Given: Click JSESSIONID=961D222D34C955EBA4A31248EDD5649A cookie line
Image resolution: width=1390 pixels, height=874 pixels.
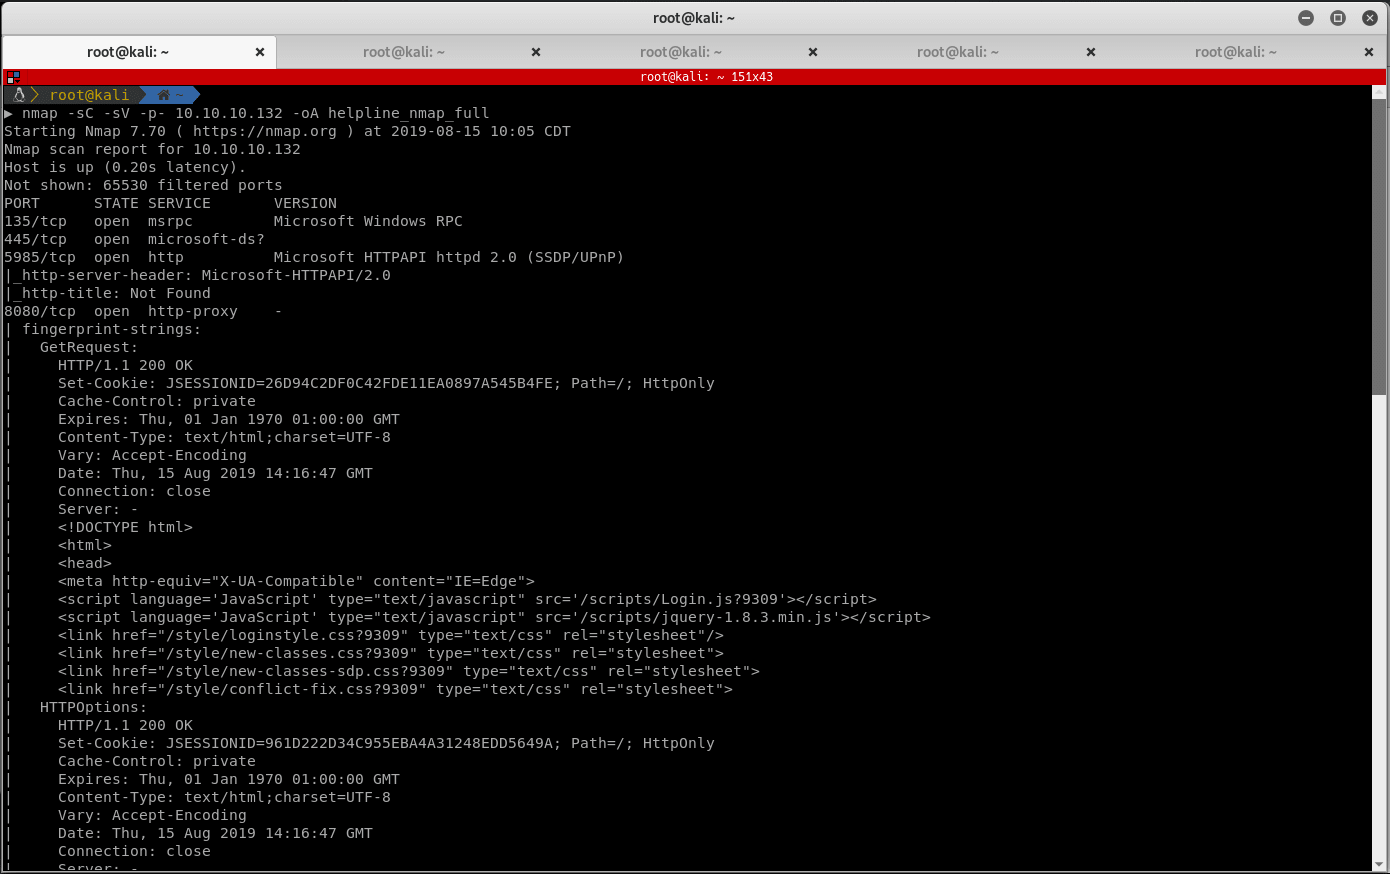Looking at the screenshot, I should [x=386, y=743].
